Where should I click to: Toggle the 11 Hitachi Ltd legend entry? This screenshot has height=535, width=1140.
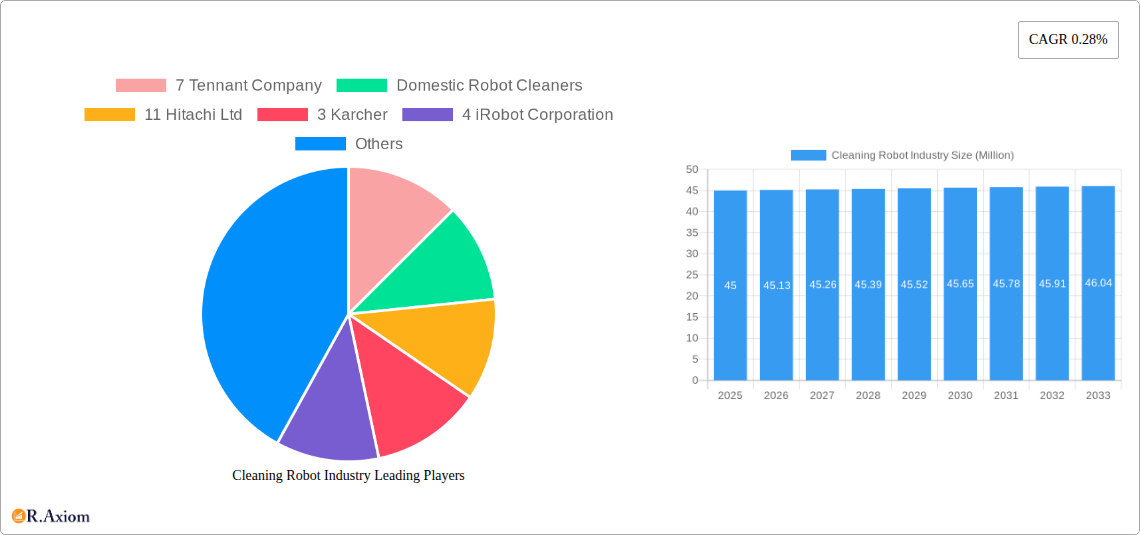point(163,114)
